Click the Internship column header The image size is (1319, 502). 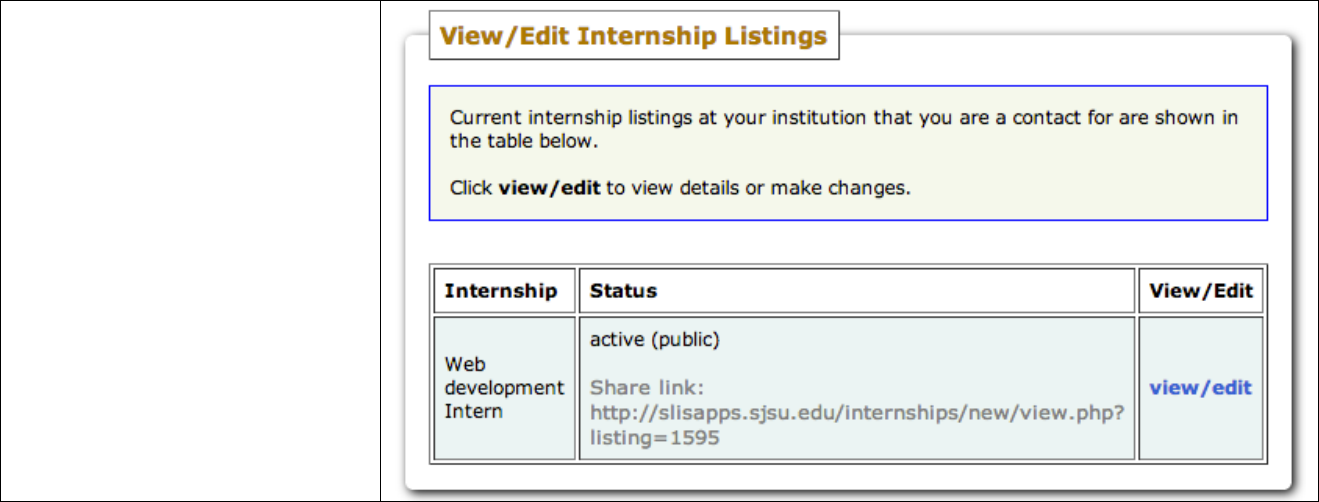coord(501,291)
